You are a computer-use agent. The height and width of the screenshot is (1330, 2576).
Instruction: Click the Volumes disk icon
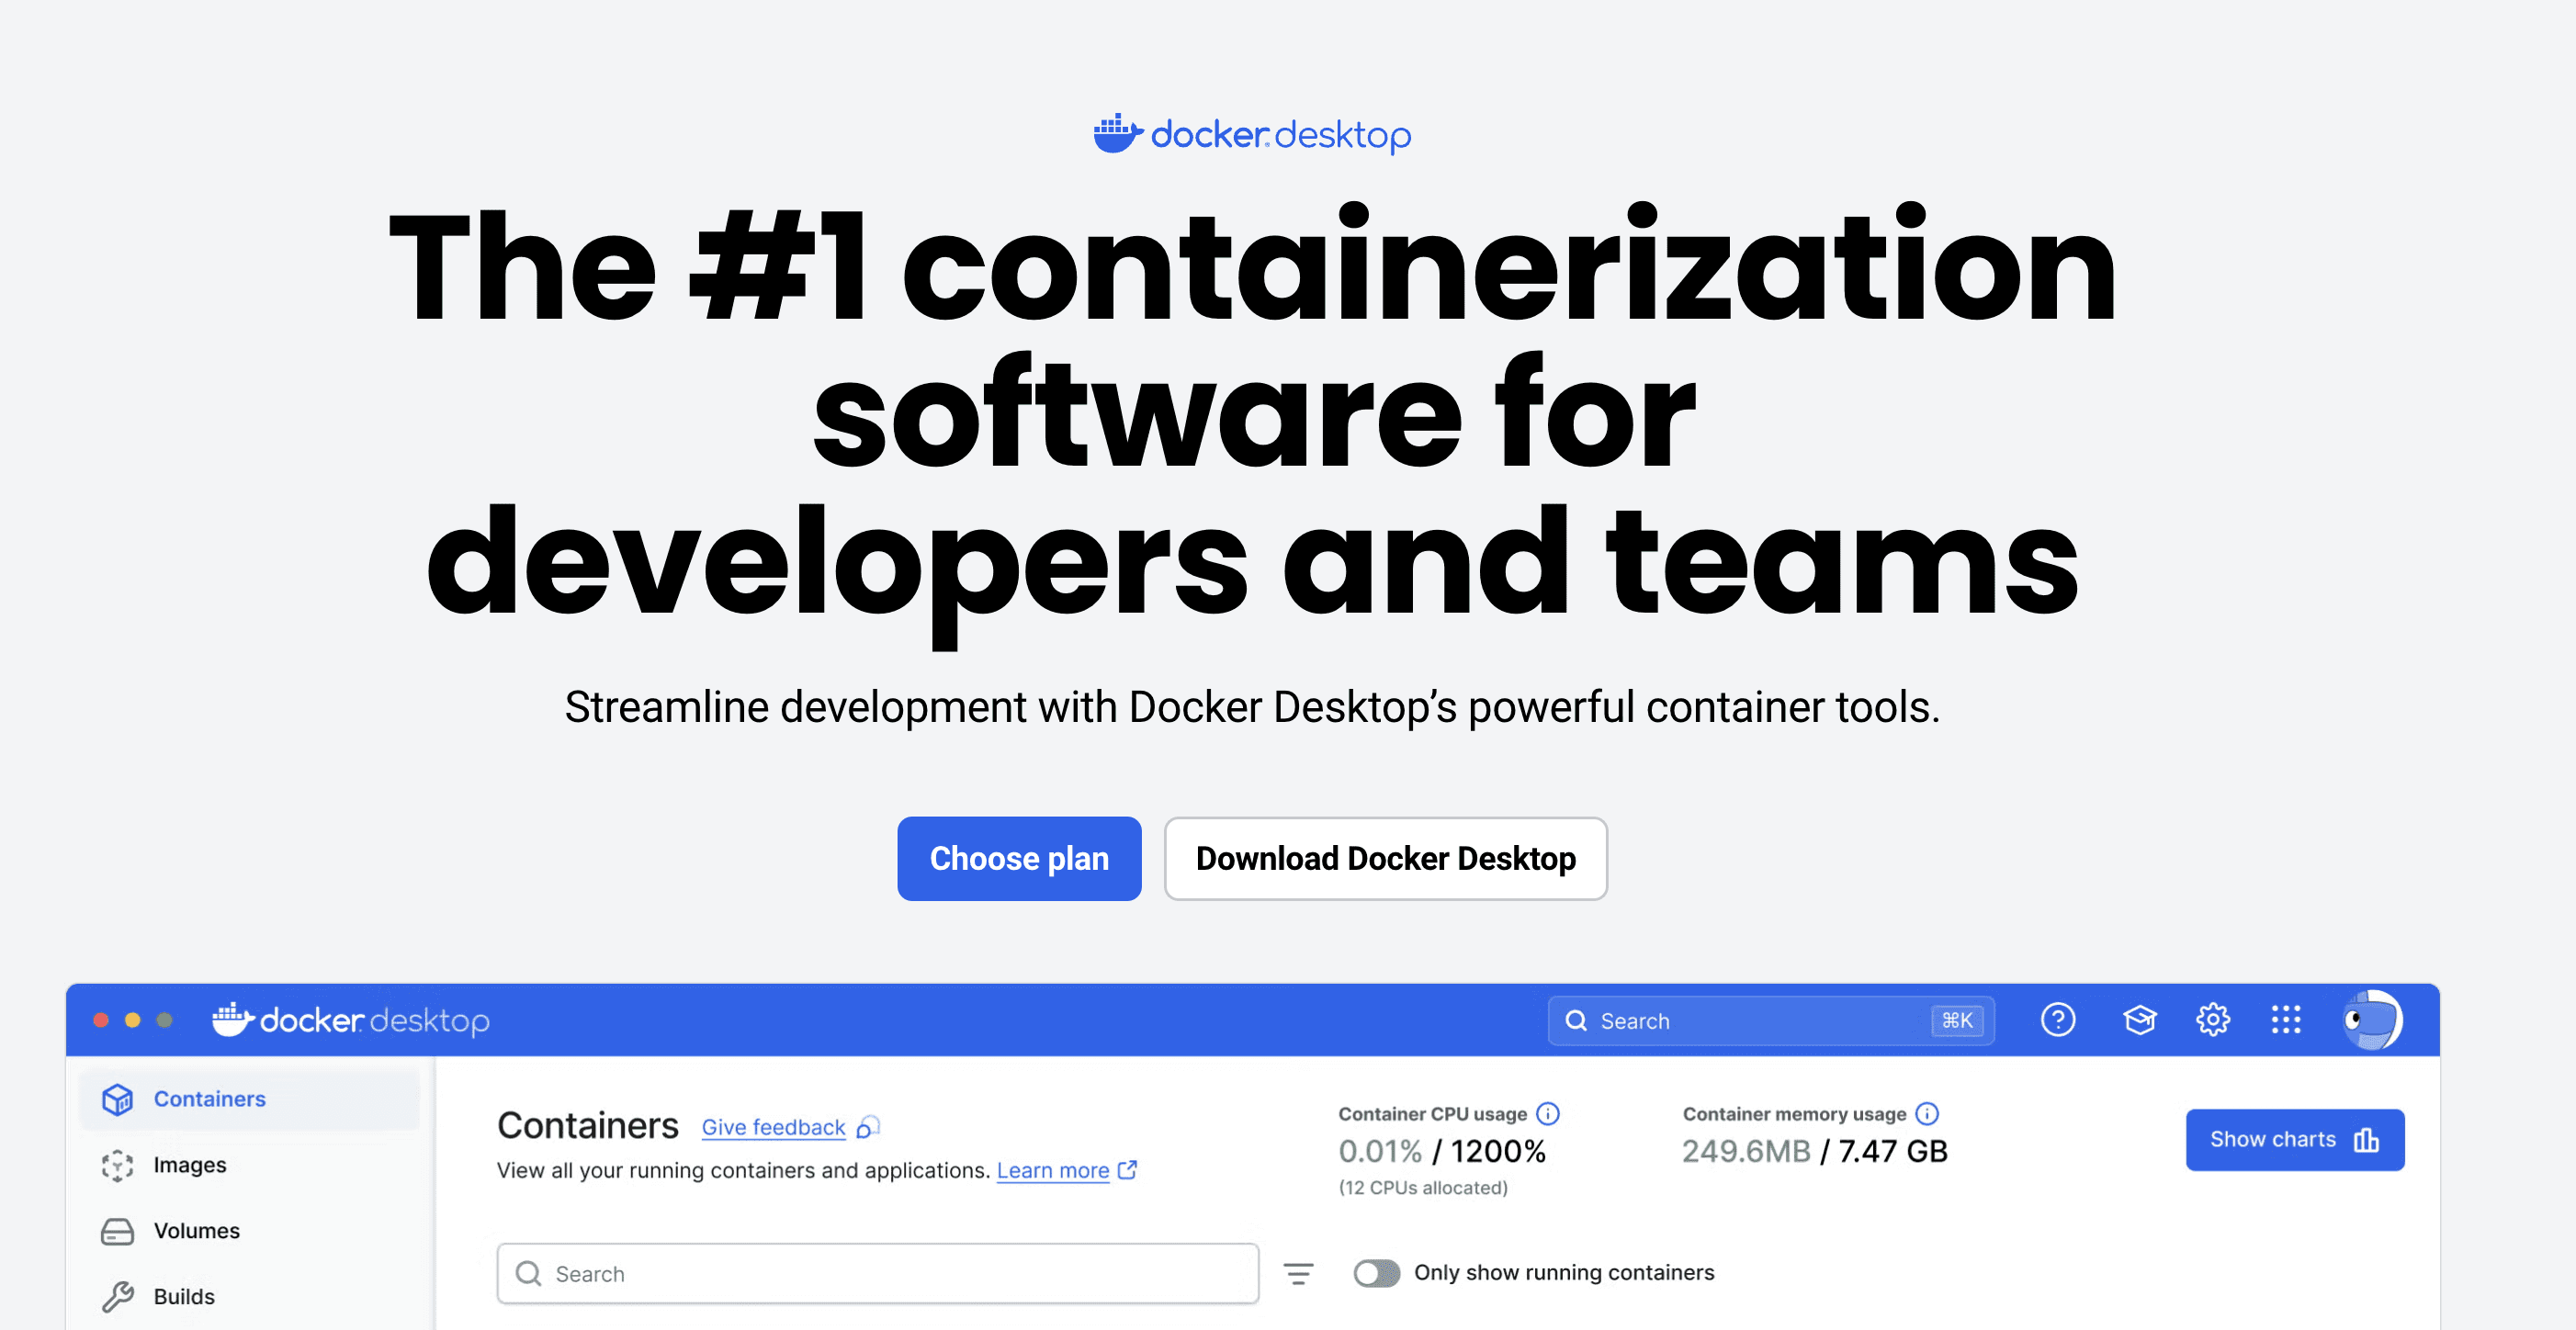[118, 1231]
